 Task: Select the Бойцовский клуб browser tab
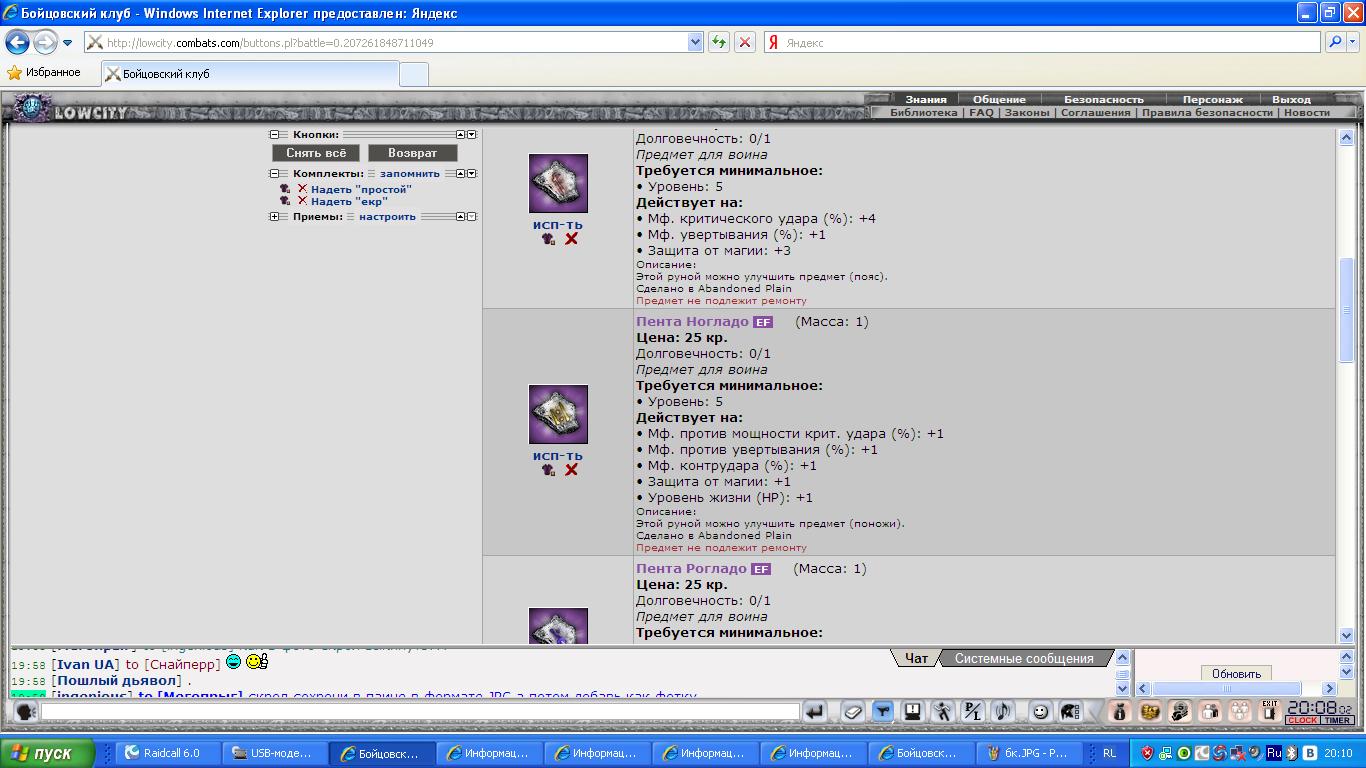pos(250,73)
